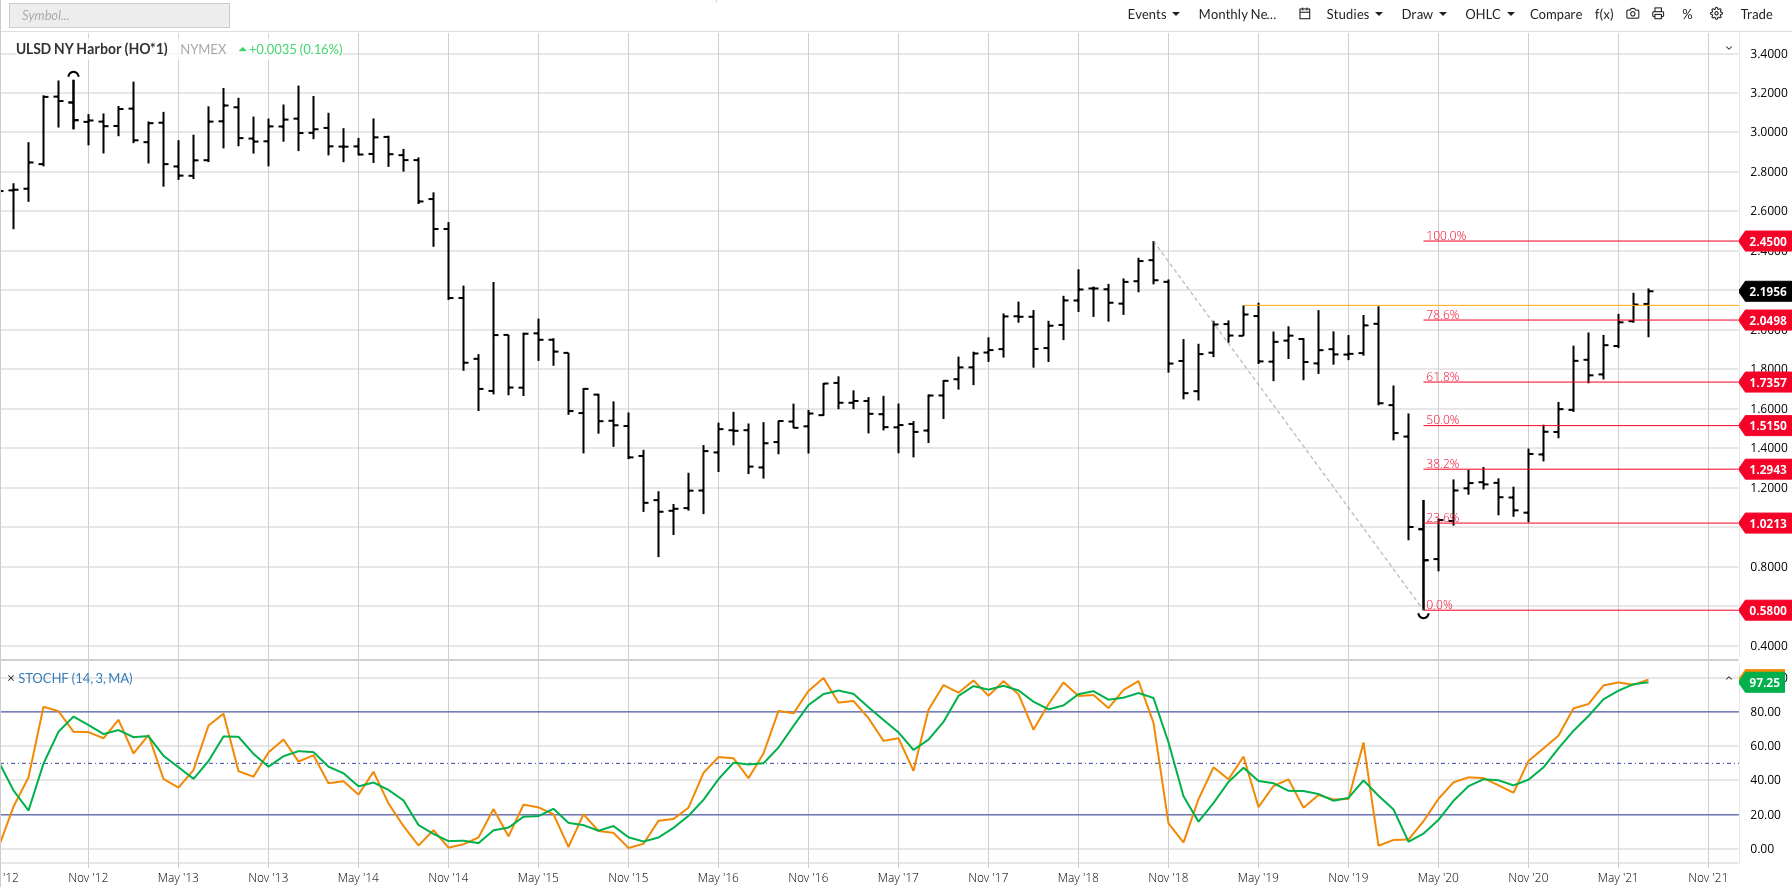Open the Events dropdown
The width and height of the screenshot is (1792, 887).
pyautogui.click(x=1153, y=14)
